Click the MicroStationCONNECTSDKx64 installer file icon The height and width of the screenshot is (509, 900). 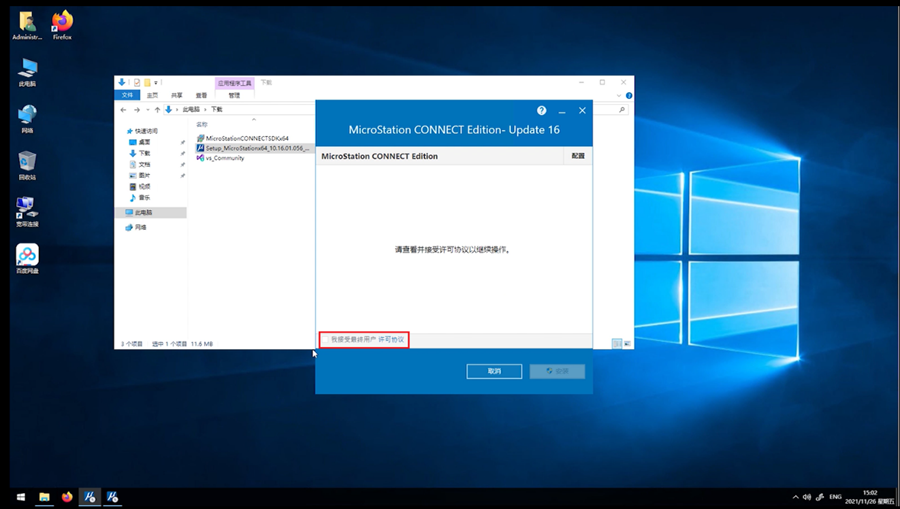click(200, 138)
